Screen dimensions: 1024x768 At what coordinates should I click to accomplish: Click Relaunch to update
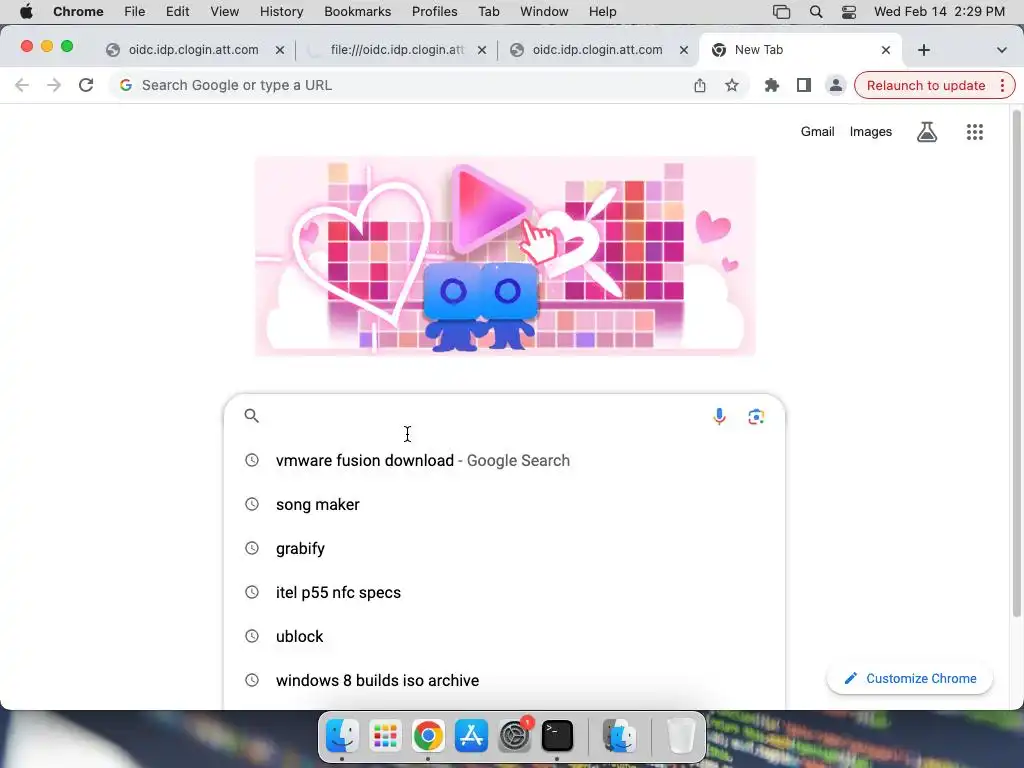pos(925,85)
